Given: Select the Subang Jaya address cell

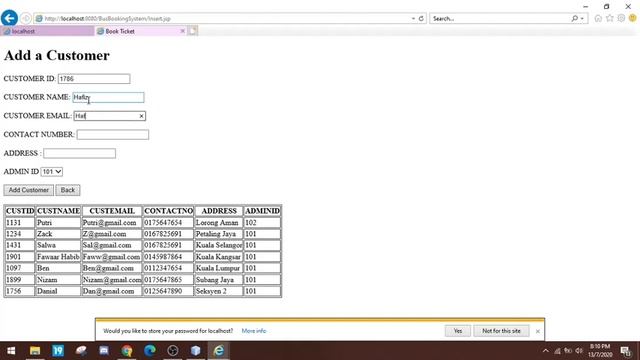Looking at the screenshot, I should (x=218, y=280).
